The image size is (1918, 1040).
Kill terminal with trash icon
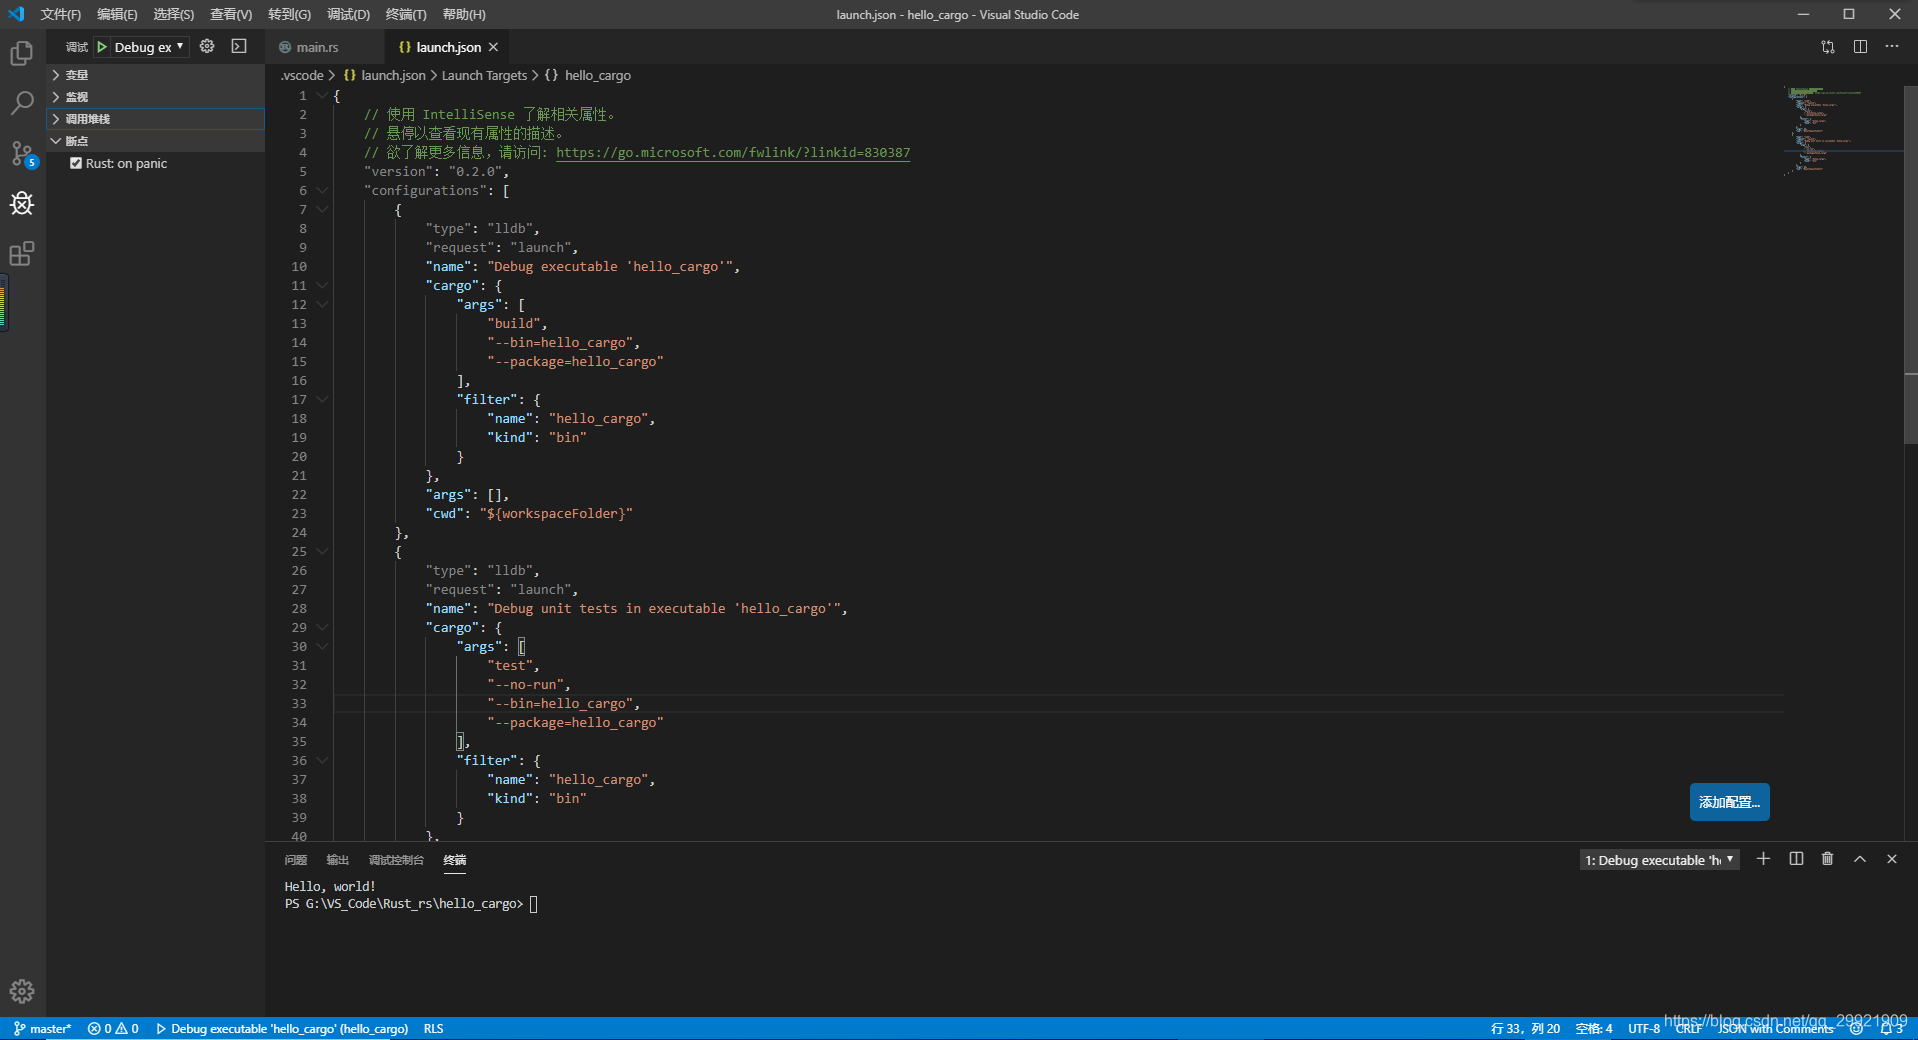pyautogui.click(x=1827, y=859)
